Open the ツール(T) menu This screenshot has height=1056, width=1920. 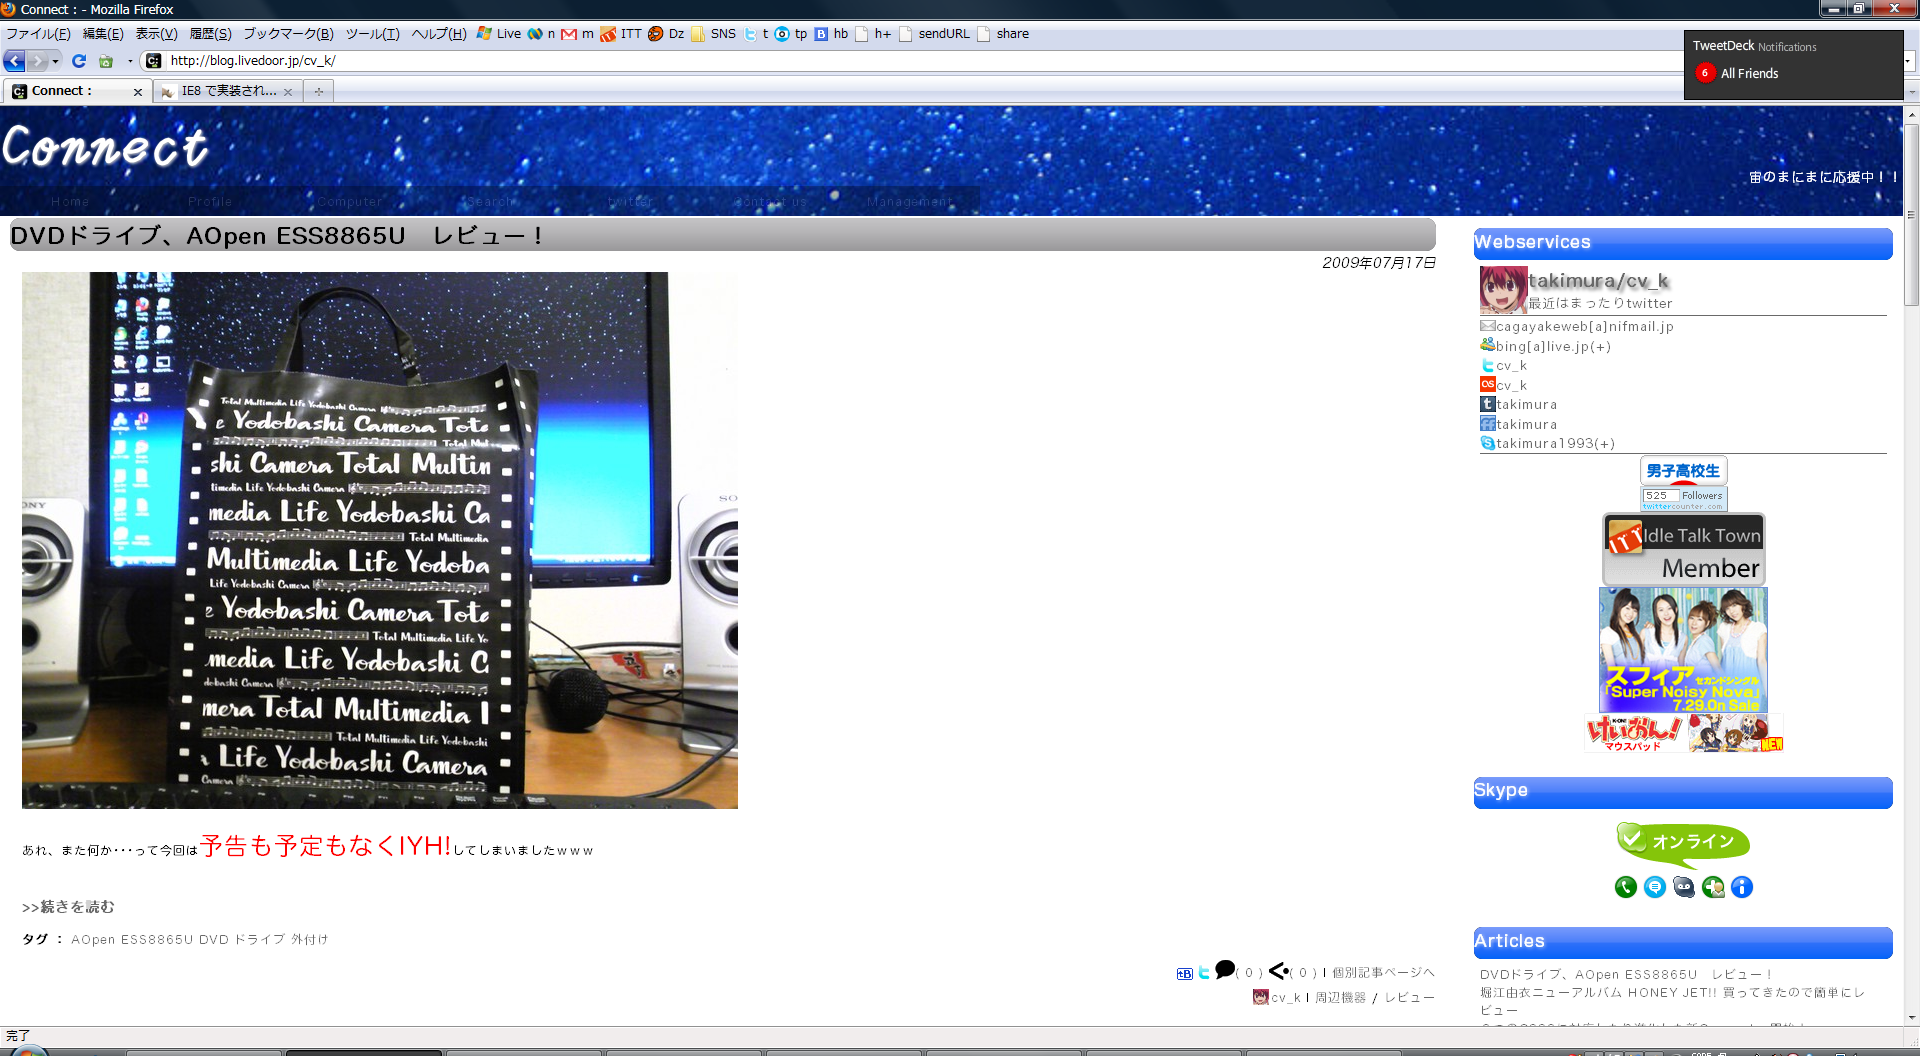[x=372, y=33]
